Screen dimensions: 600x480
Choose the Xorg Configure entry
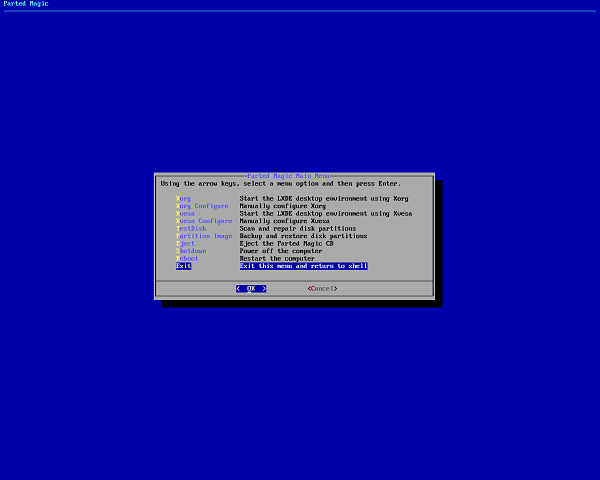[x=202, y=206]
